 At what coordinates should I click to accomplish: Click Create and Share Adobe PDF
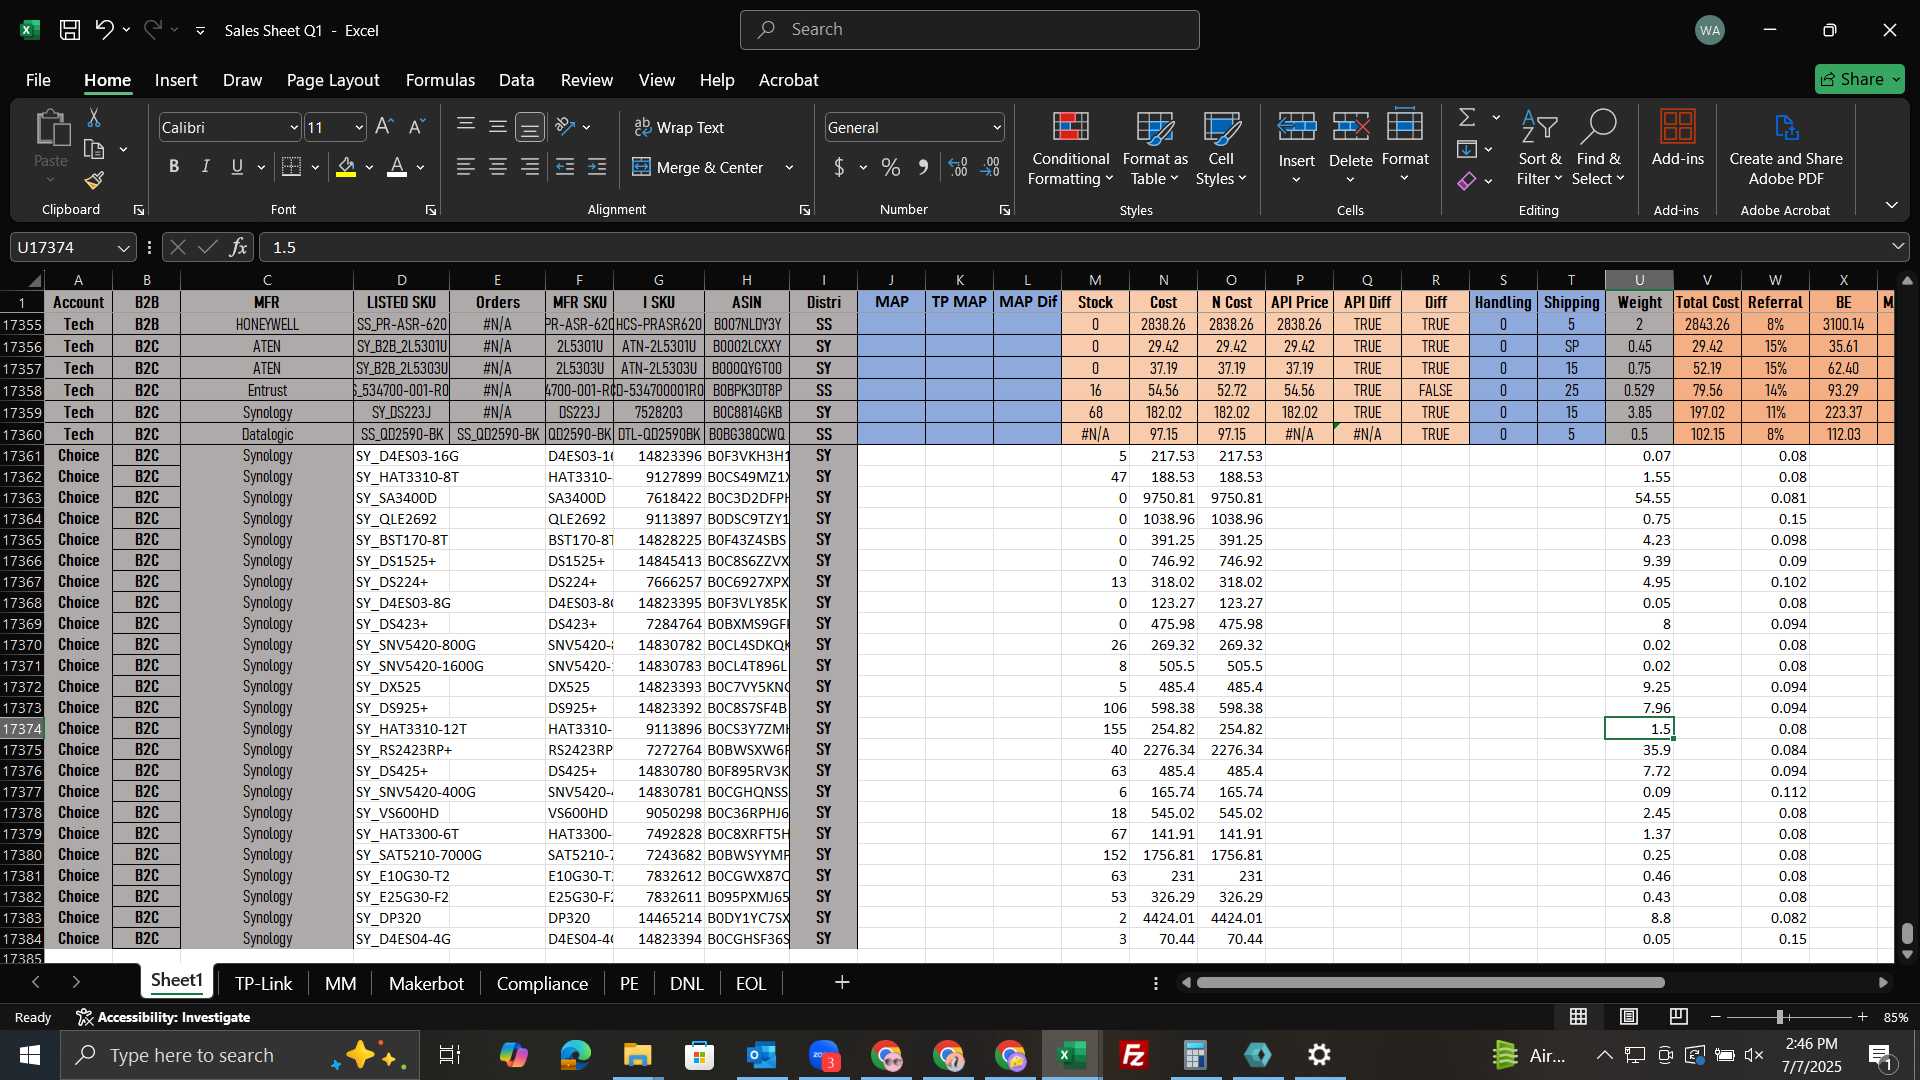point(1786,148)
